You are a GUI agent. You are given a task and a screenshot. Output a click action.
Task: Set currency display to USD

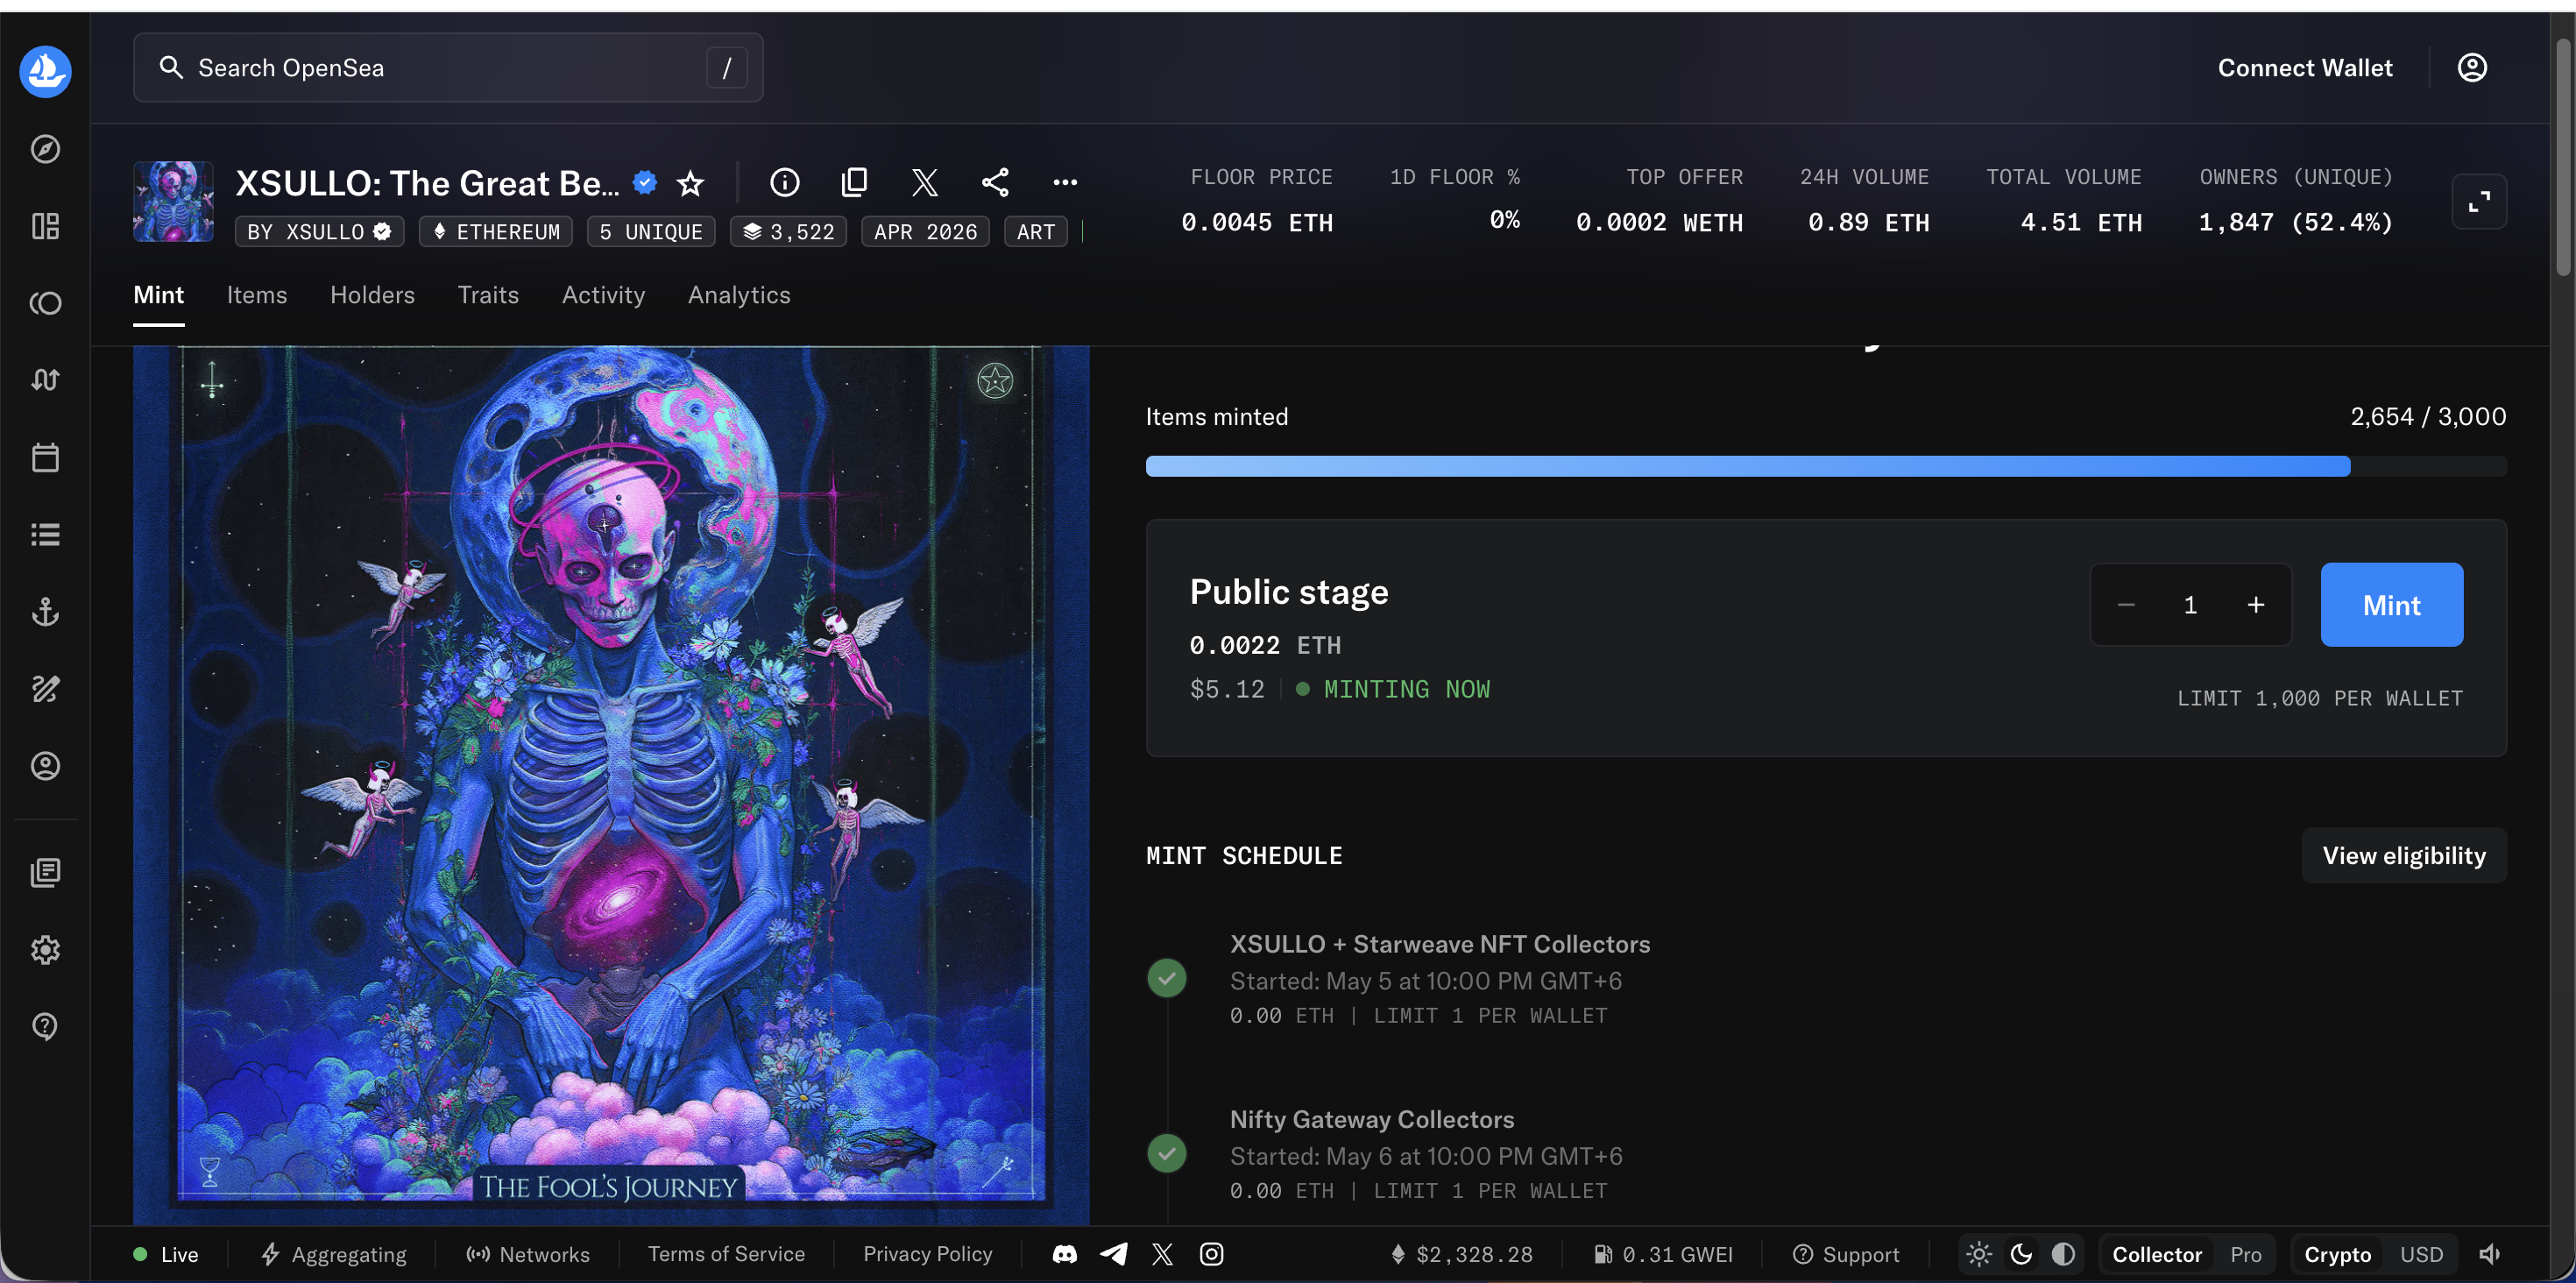2422,1255
